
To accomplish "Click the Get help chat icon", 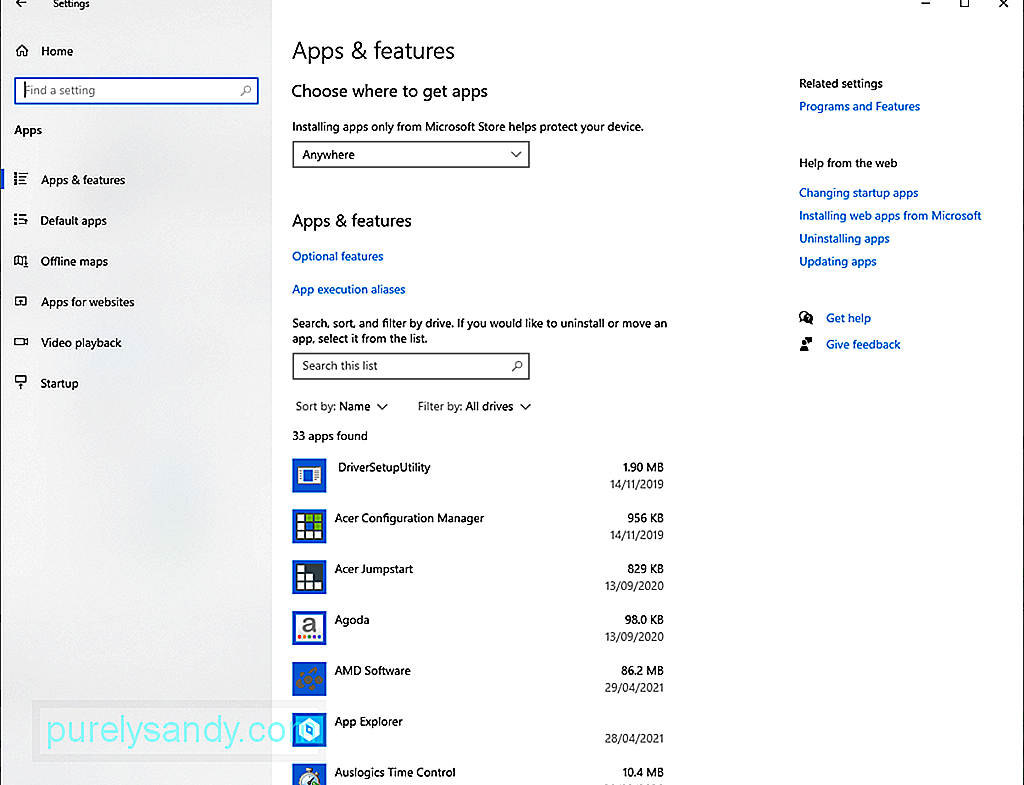I will point(806,317).
